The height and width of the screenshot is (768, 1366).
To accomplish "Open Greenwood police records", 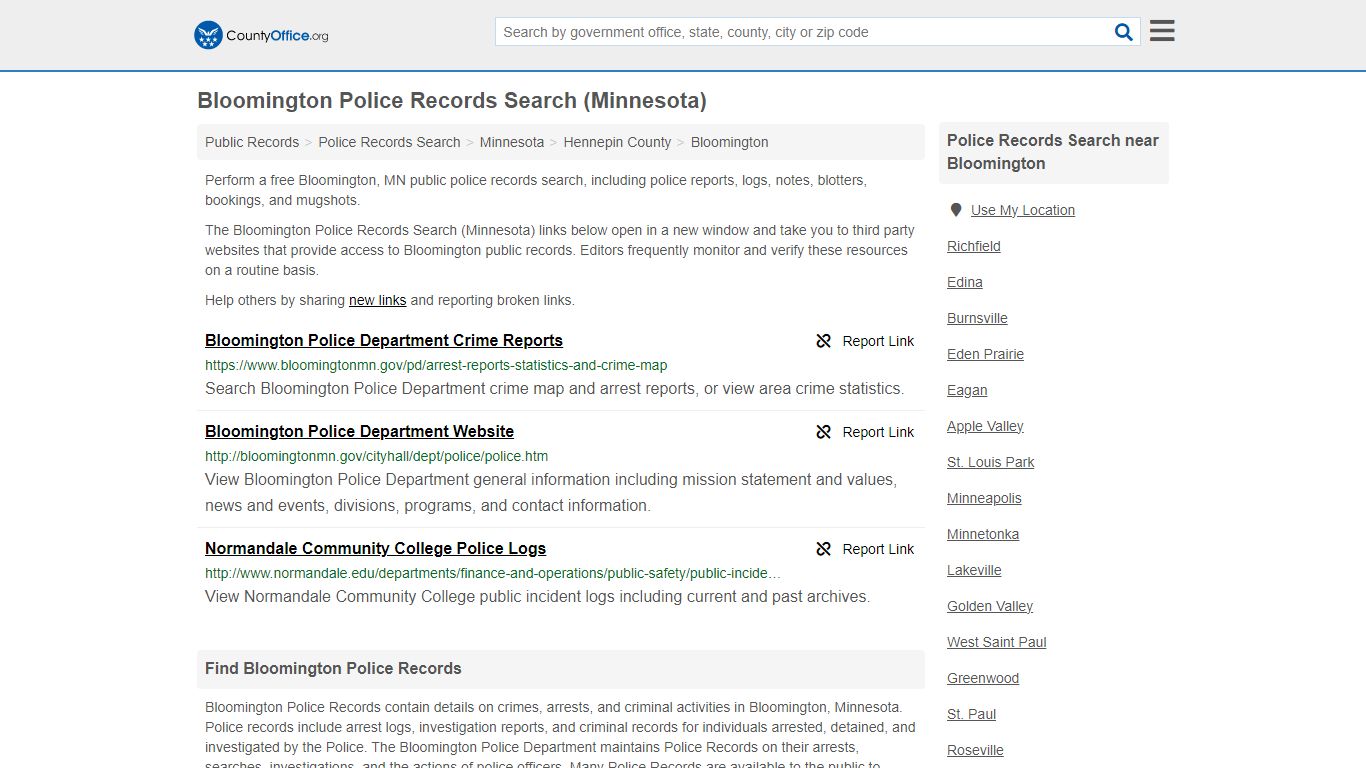I will 983,678.
